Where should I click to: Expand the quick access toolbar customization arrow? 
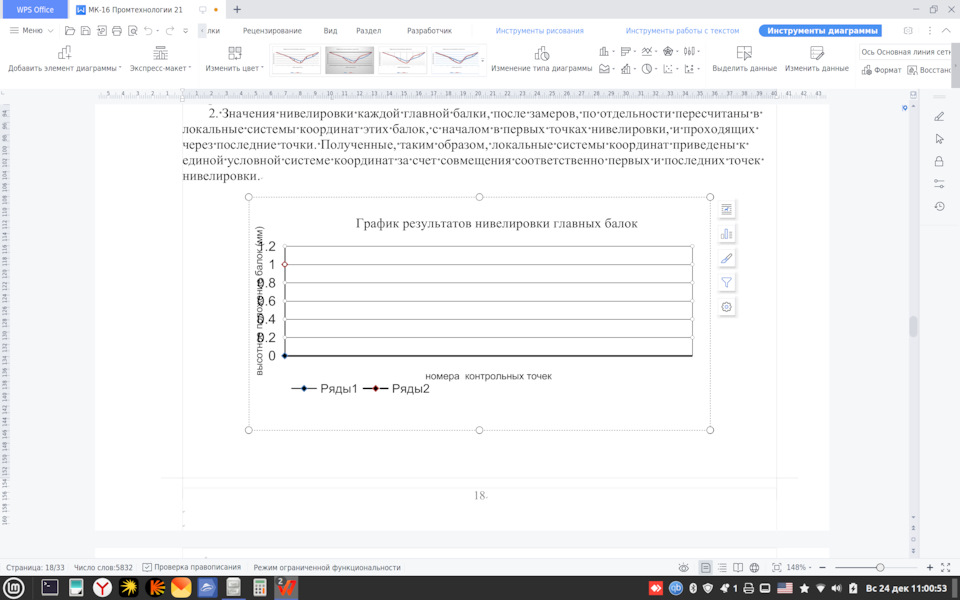pyautogui.click(x=186, y=31)
